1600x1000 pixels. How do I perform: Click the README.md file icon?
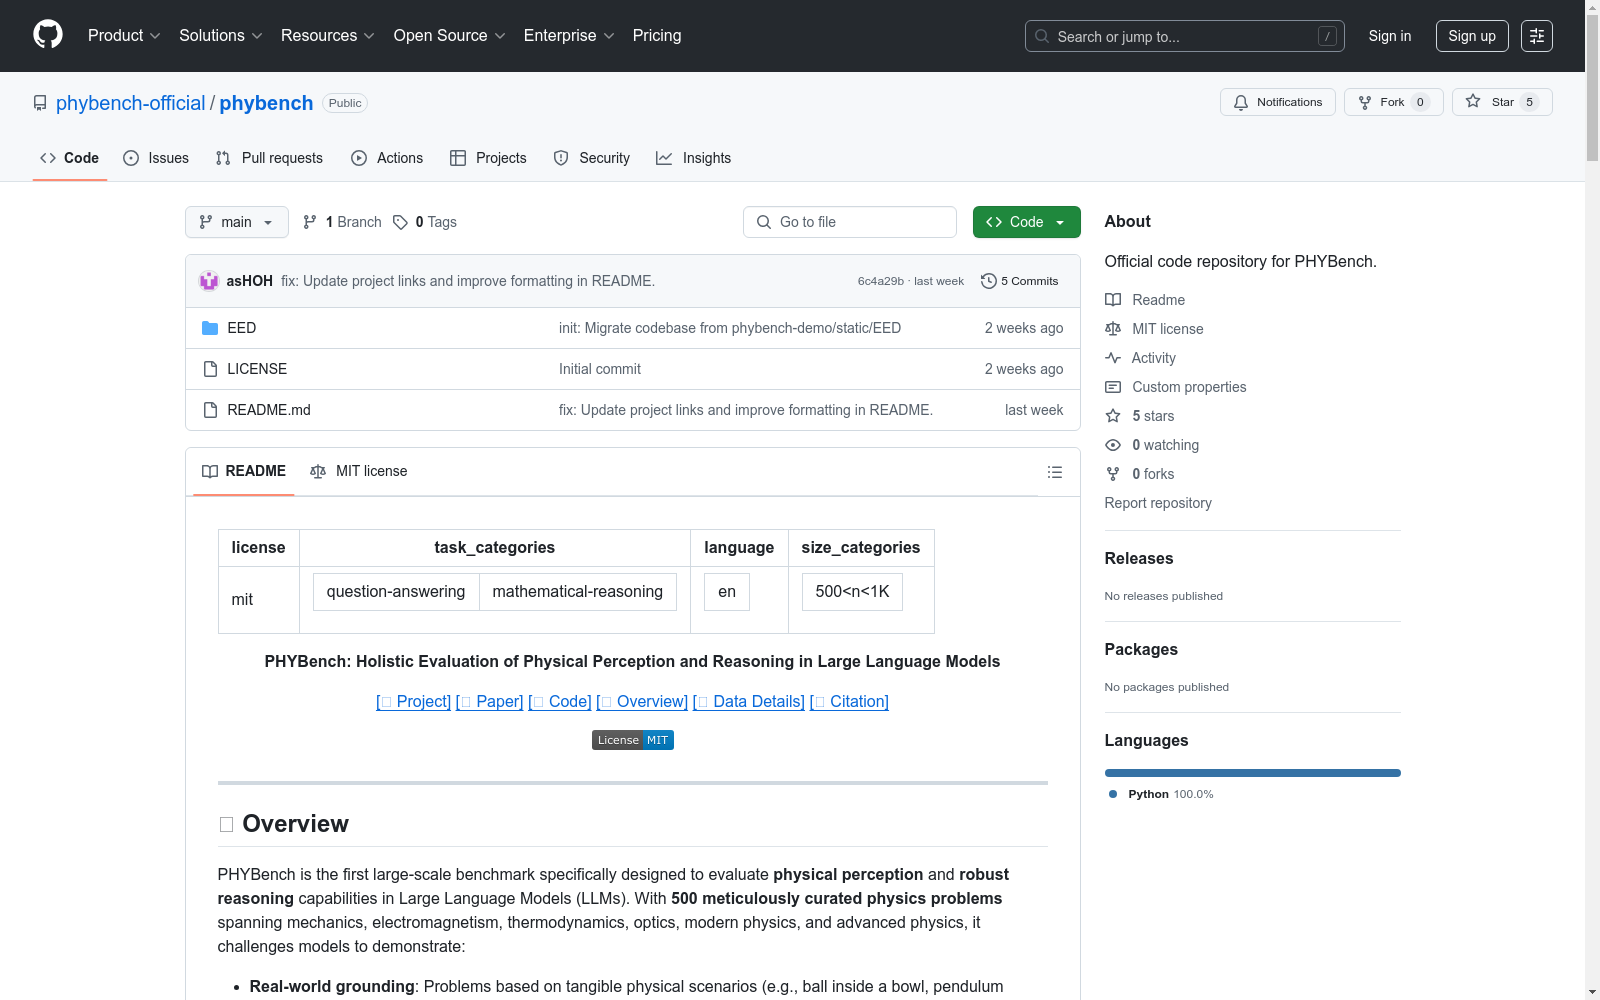[210, 410]
